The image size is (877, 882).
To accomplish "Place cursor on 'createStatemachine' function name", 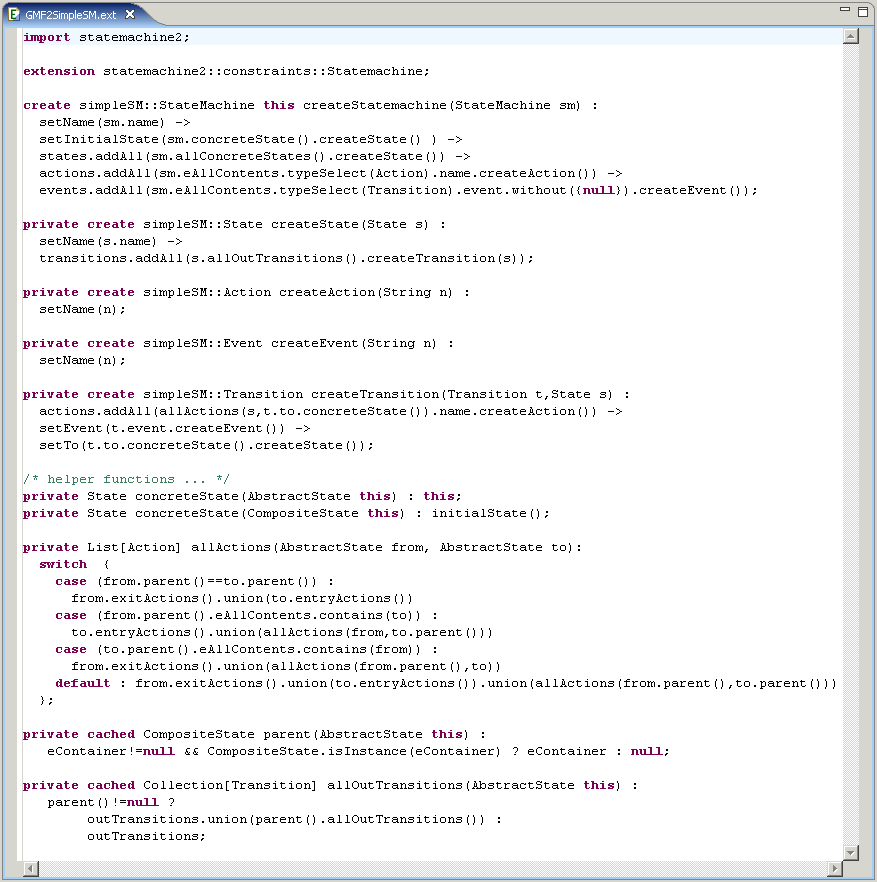I will [375, 105].
